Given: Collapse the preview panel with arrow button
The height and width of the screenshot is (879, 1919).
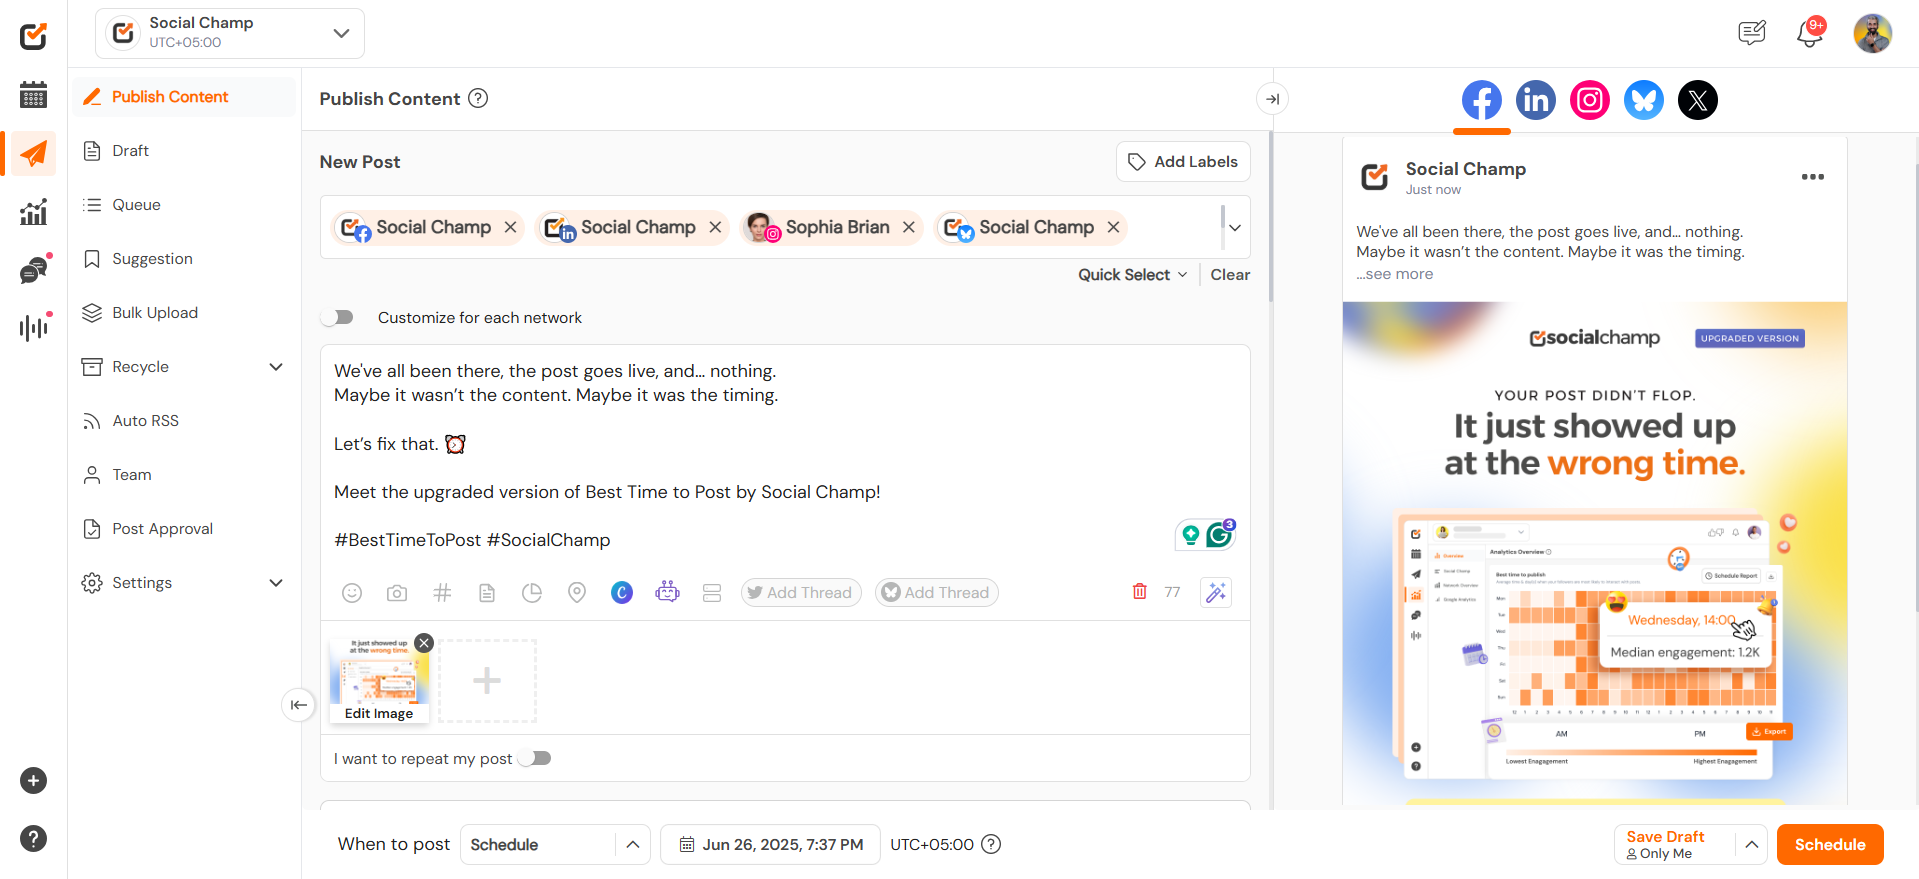Looking at the screenshot, I should coord(1272,99).
